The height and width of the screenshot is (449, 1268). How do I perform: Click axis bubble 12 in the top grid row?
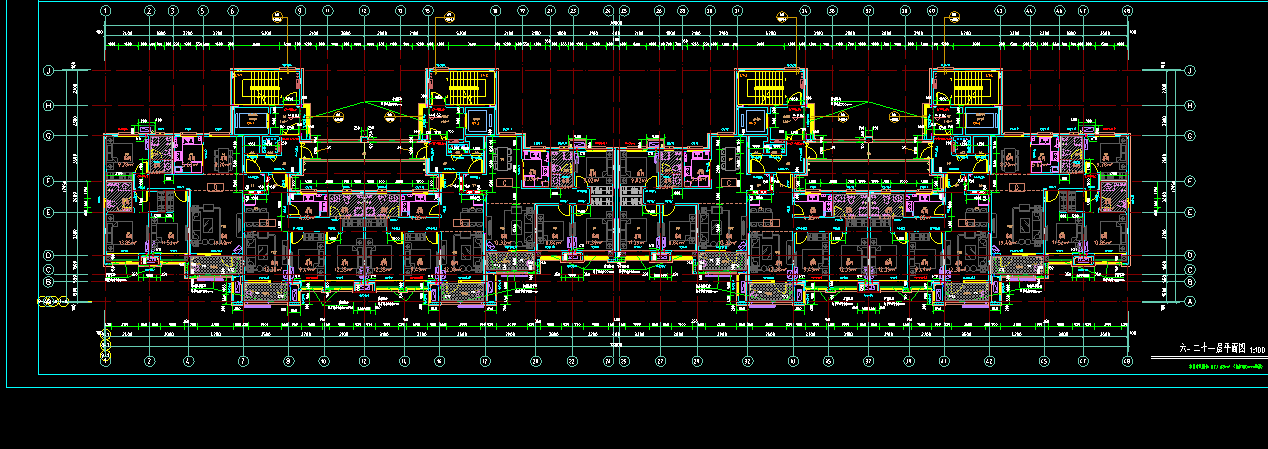[364, 10]
